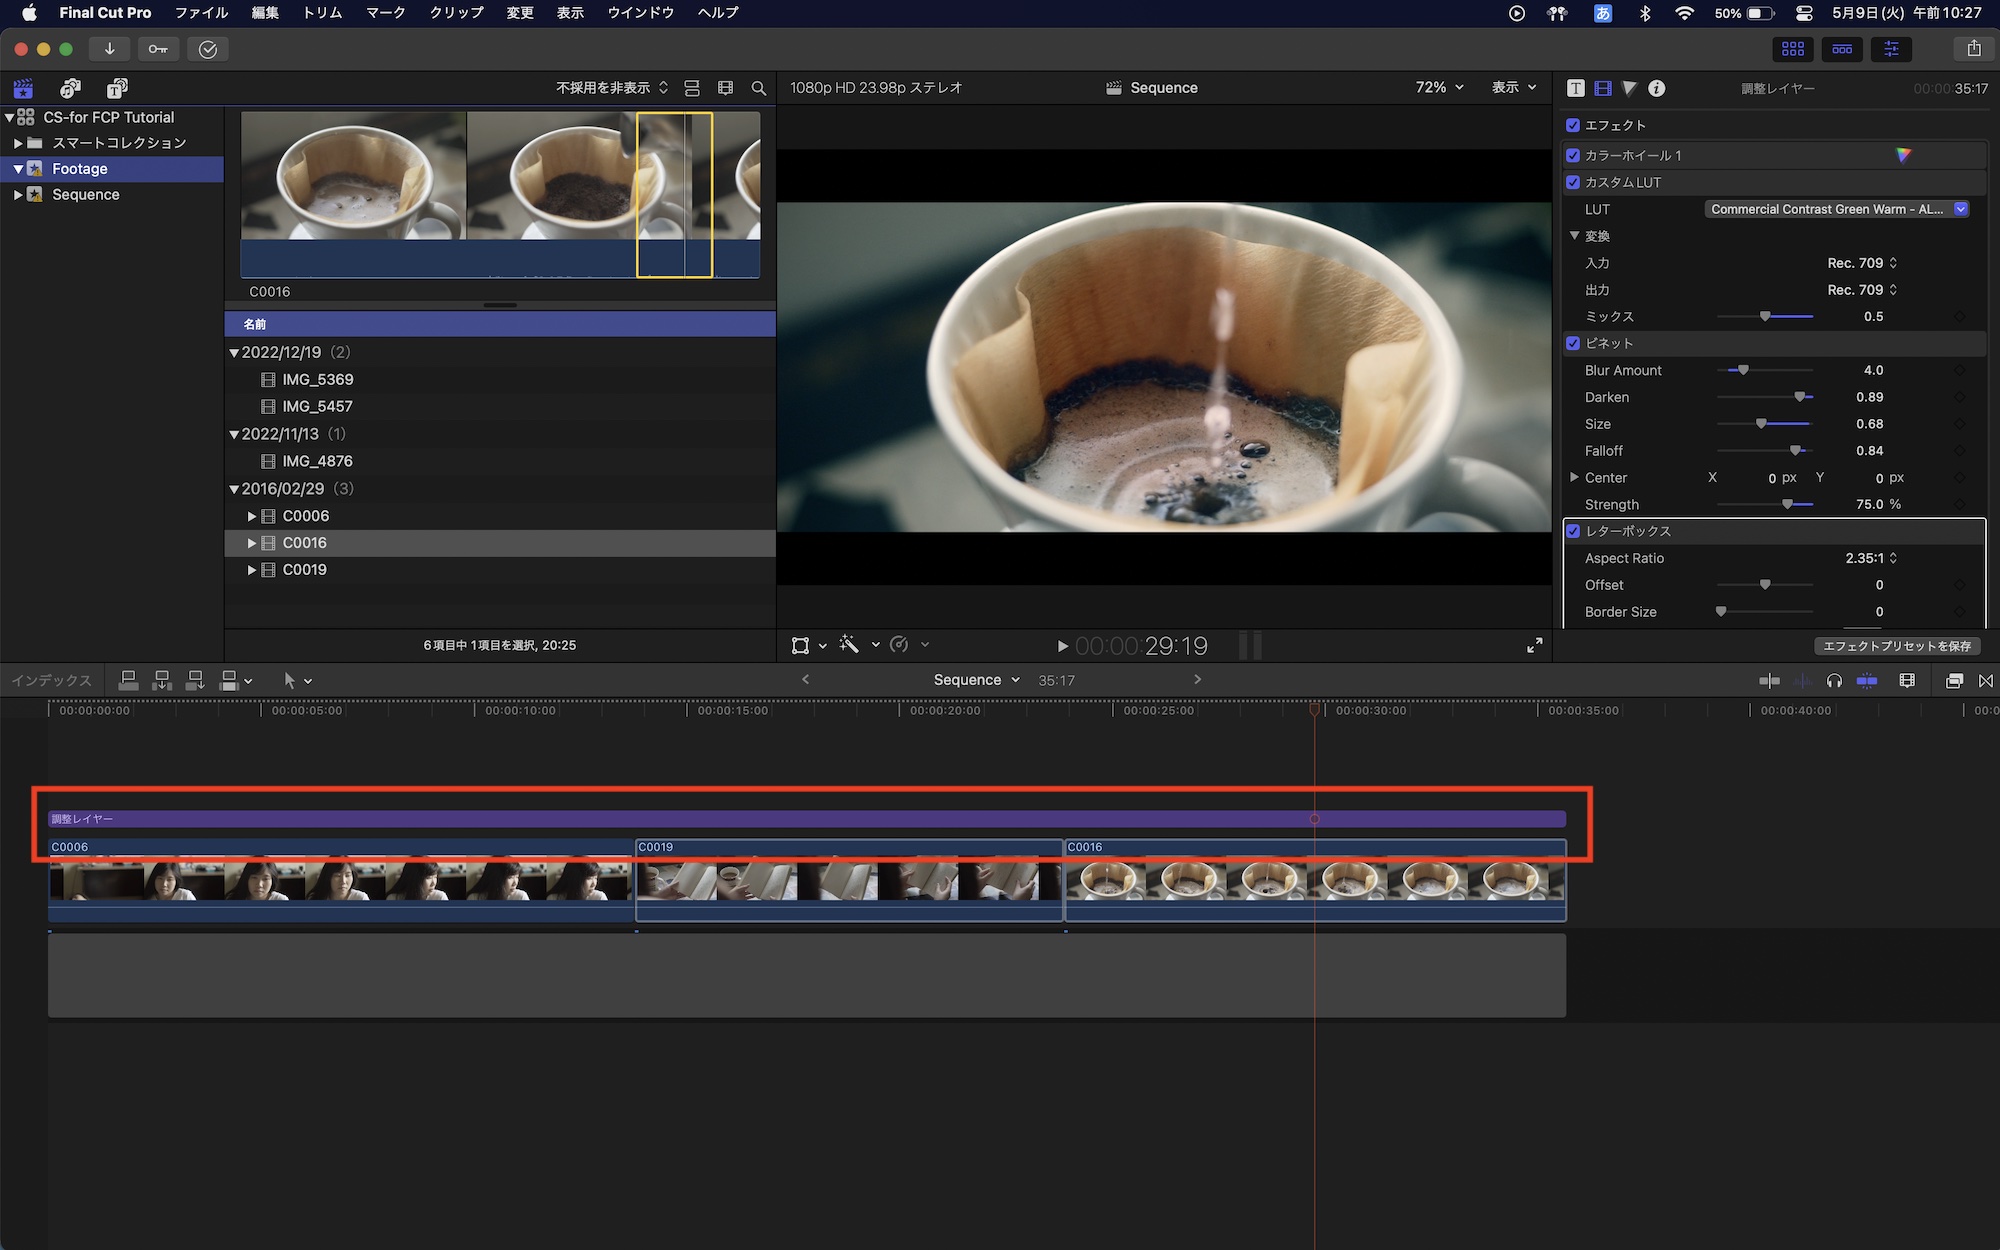This screenshot has width=2000, height=1250.
Task: Click エフェクトプリセットを保存 button
Action: 1896,646
